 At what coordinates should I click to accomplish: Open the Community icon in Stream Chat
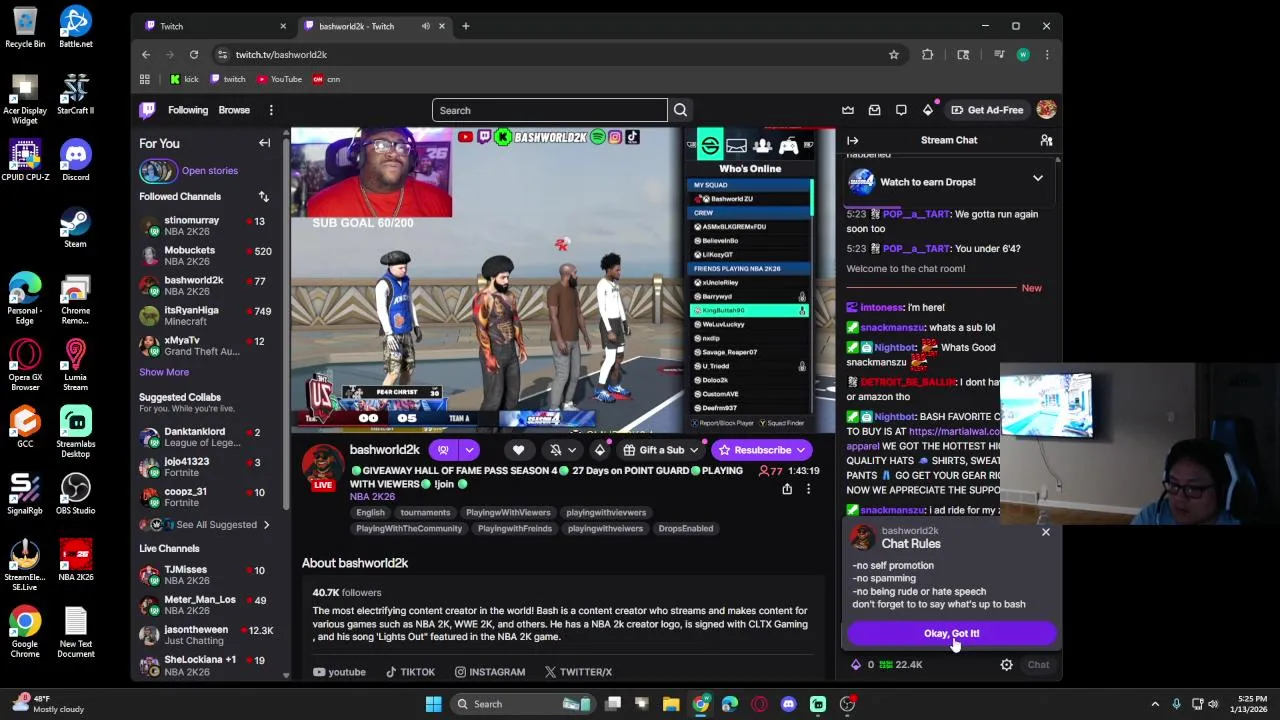[1046, 140]
